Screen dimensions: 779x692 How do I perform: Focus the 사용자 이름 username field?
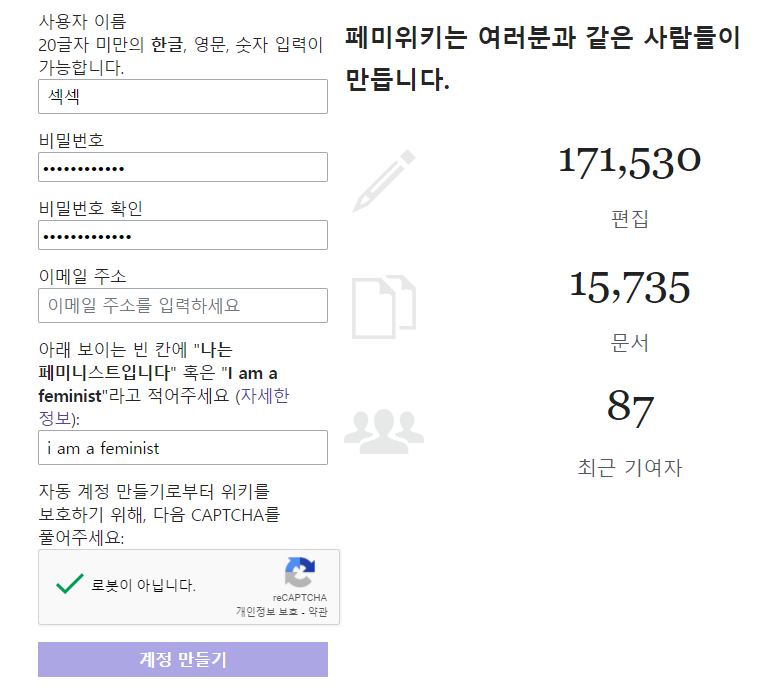pos(183,97)
